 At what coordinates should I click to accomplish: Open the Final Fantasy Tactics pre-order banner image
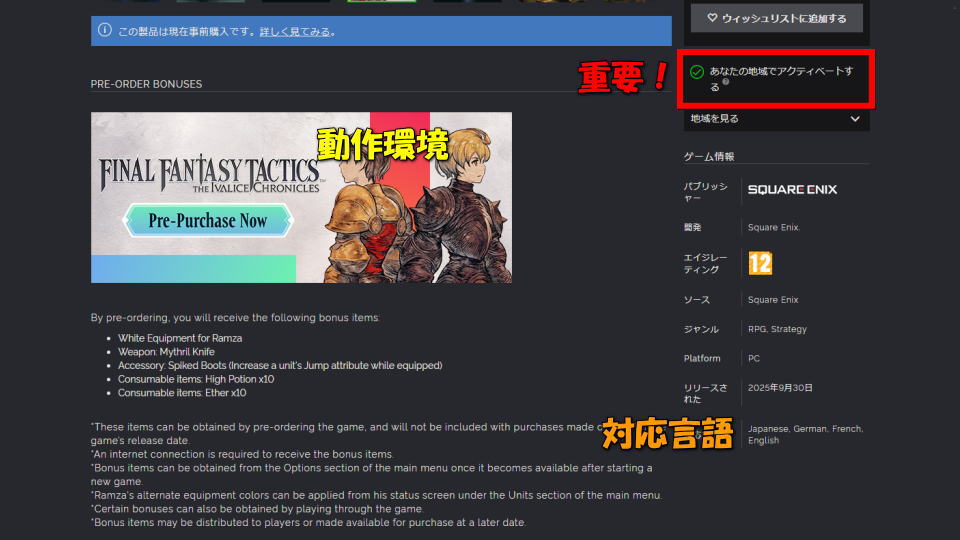coord(301,197)
